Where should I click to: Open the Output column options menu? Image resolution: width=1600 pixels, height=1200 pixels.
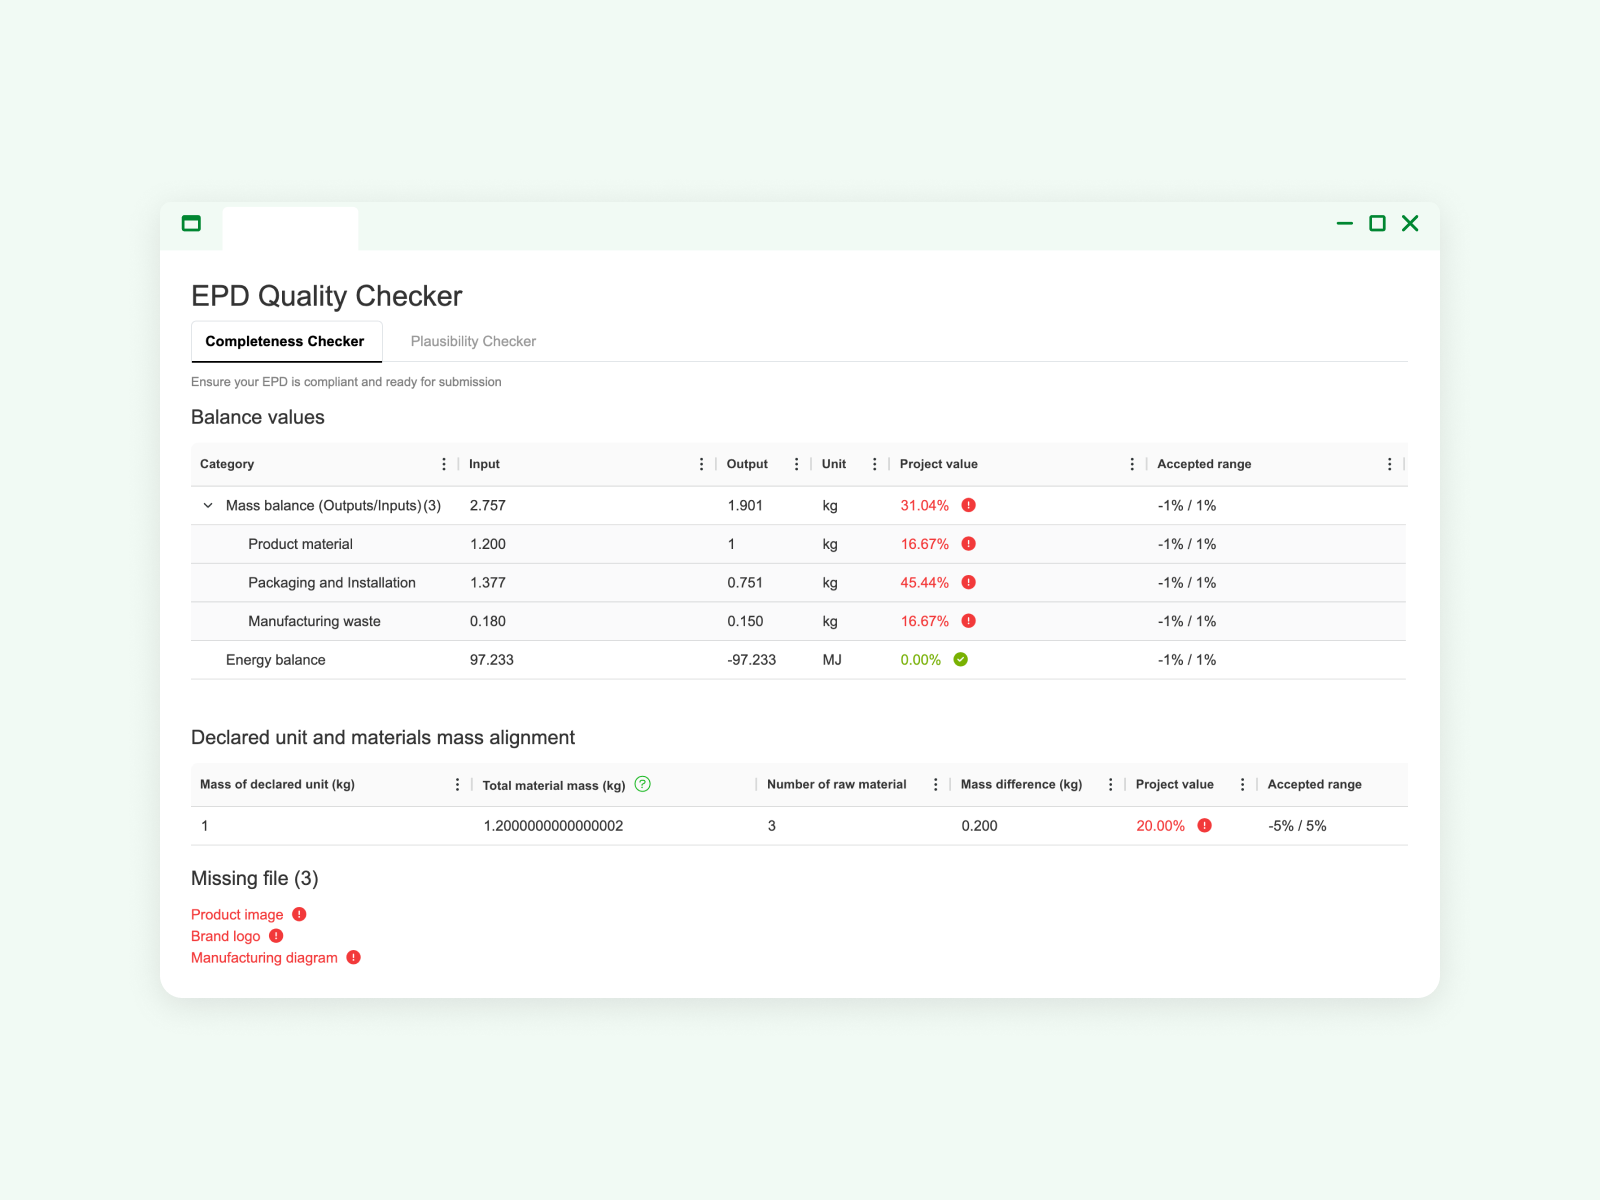tap(796, 464)
